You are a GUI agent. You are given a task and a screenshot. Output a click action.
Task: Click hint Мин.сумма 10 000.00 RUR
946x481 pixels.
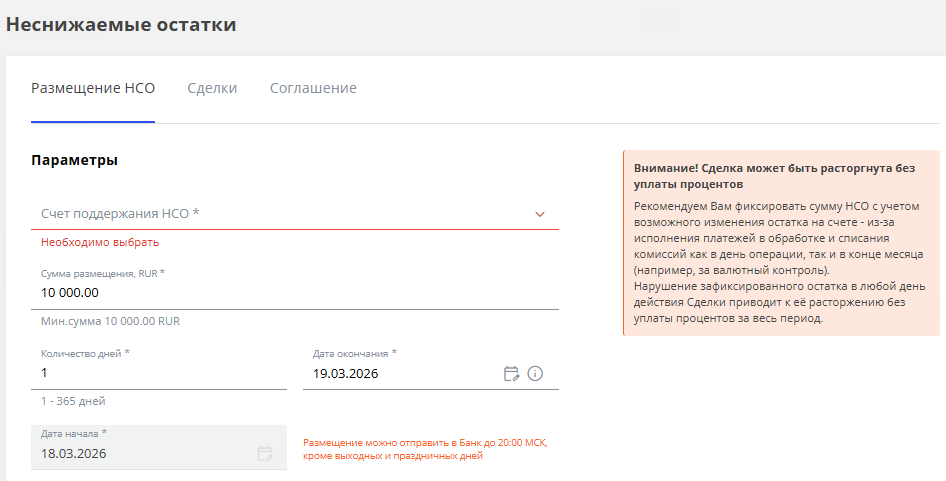(110, 321)
